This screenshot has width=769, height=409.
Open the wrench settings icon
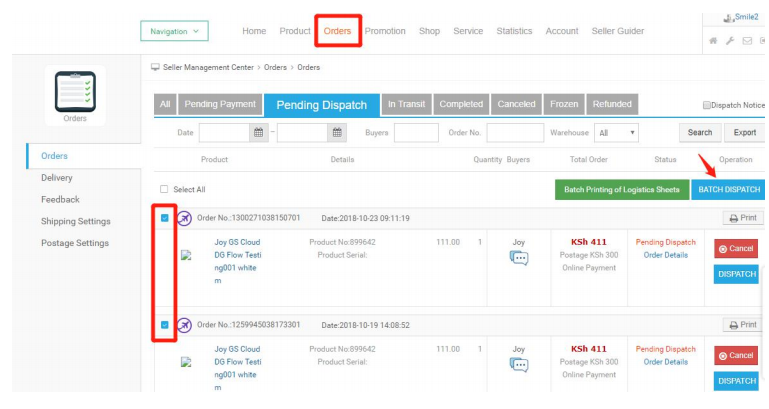pyautogui.click(x=730, y=41)
